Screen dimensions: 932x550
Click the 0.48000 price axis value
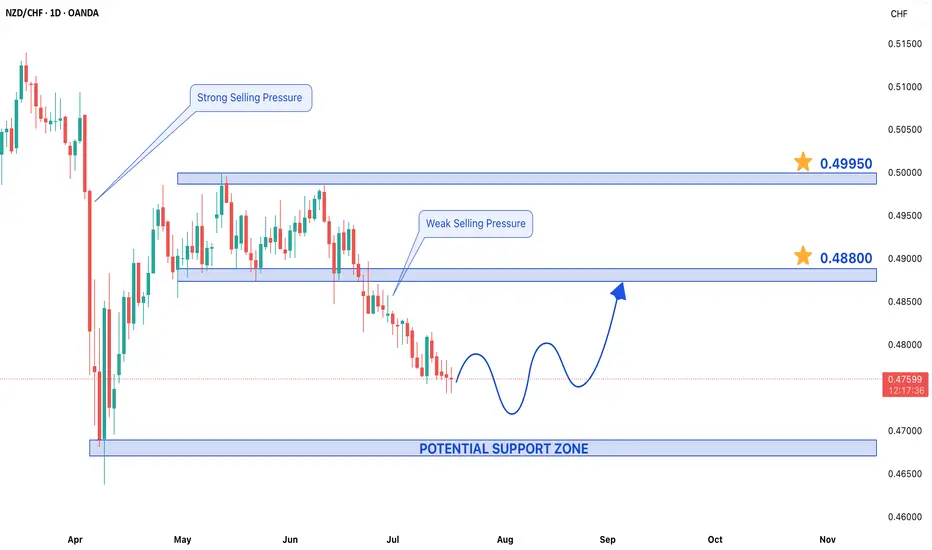point(905,345)
